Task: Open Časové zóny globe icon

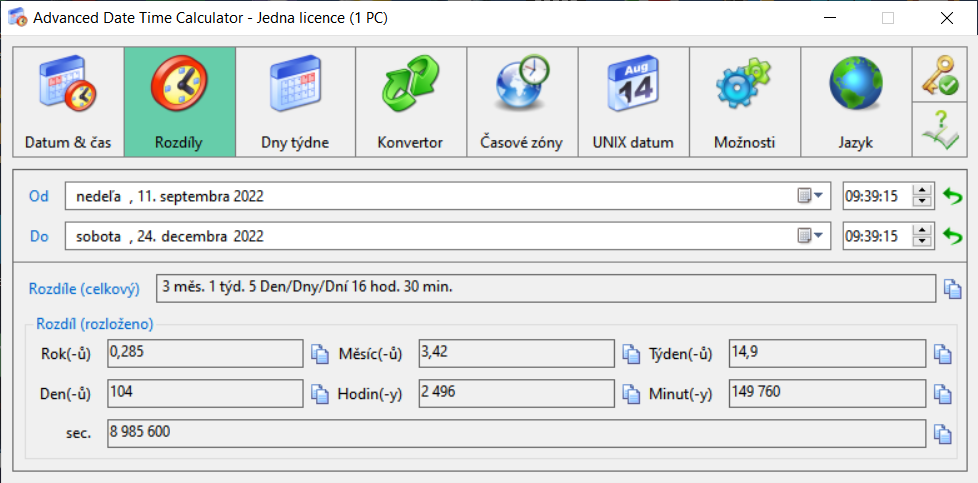Action: 522,102
